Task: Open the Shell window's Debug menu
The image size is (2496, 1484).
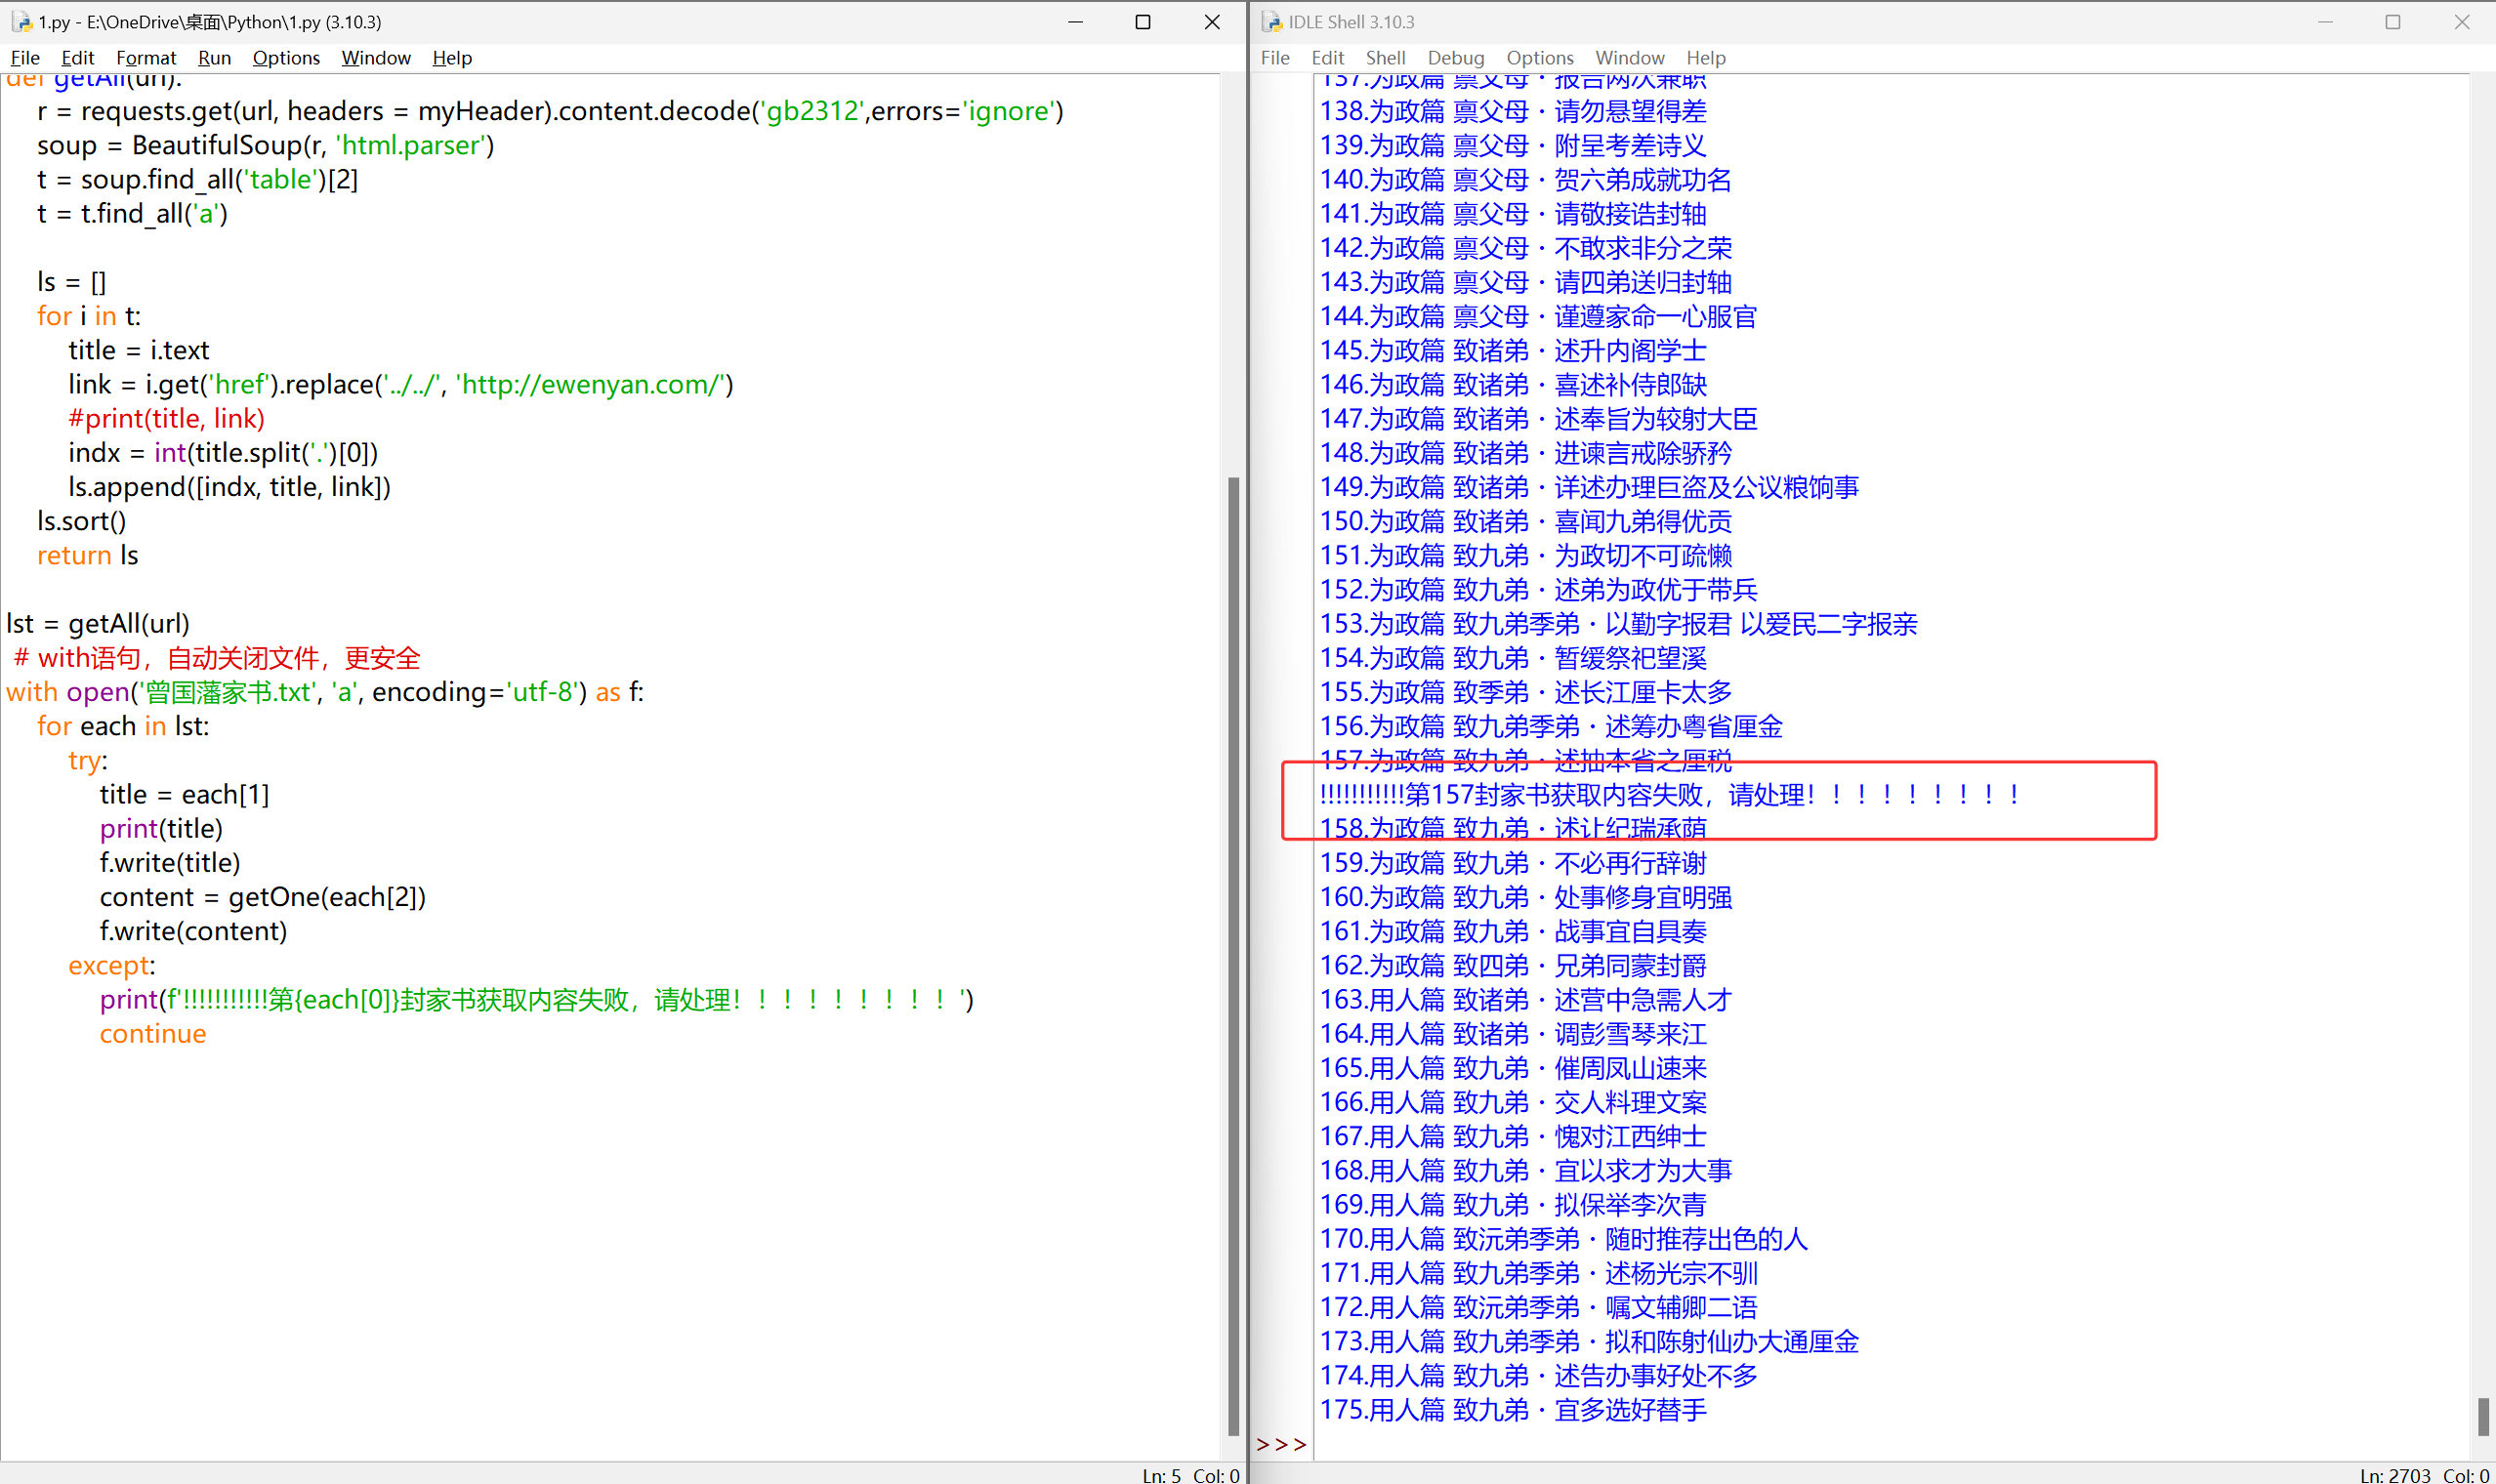Action: (x=1455, y=58)
